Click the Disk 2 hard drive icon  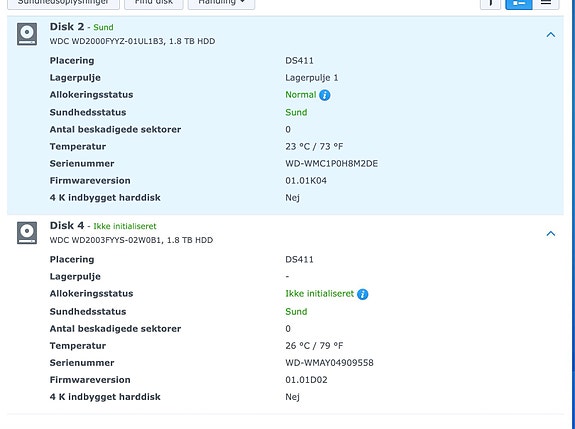point(27,34)
